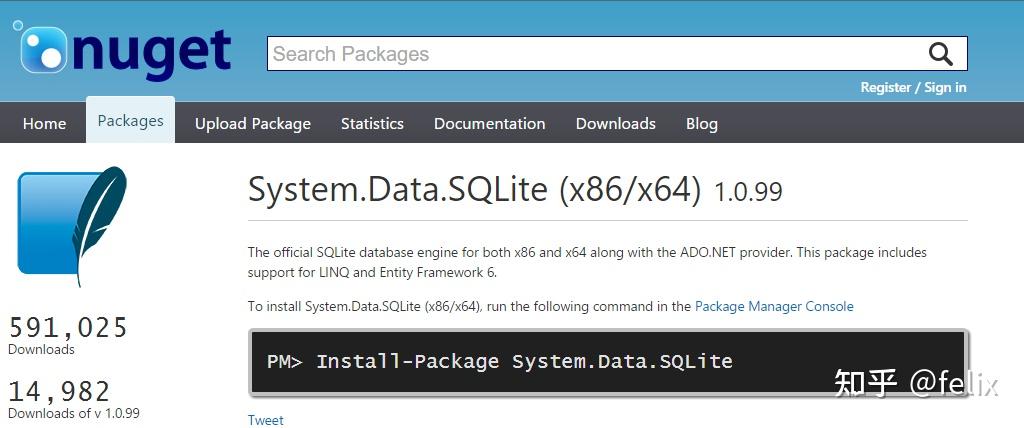Image resolution: width=1024 pixels, height=428 pixels.
Task: Open the Downloads nav item
Action: [x=615, y=124]
